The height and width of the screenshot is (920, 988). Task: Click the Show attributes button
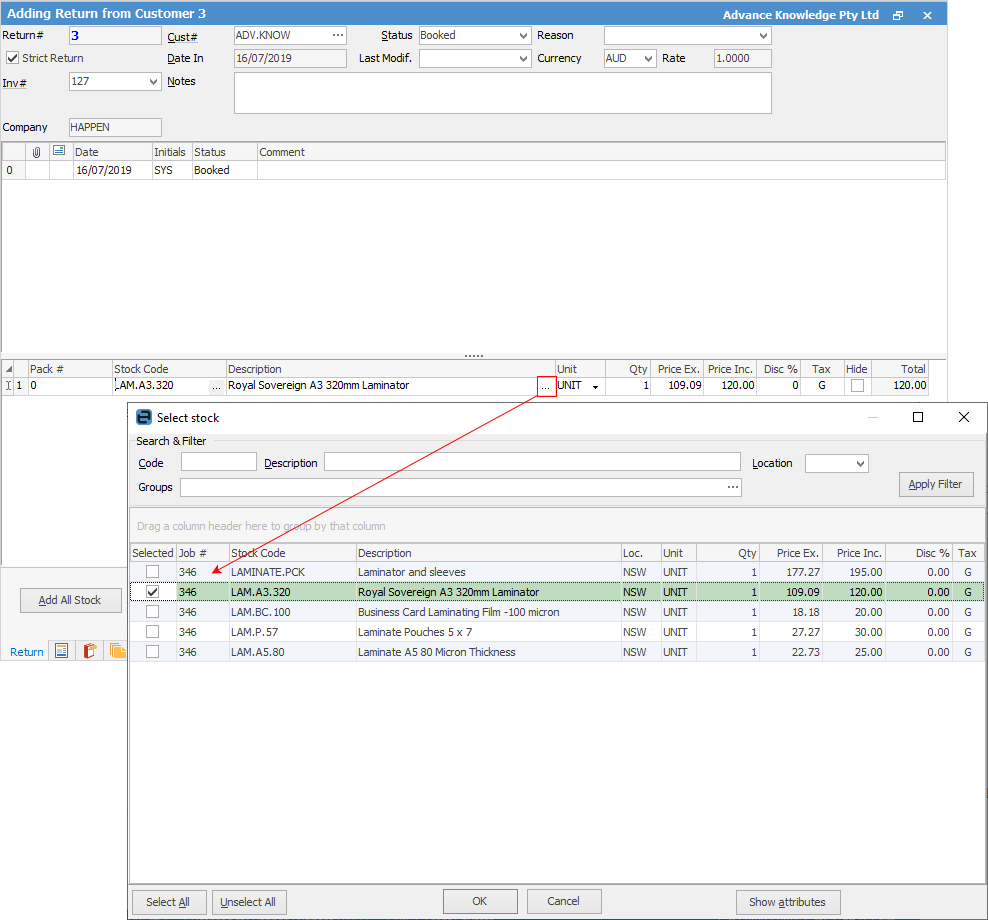787,902
